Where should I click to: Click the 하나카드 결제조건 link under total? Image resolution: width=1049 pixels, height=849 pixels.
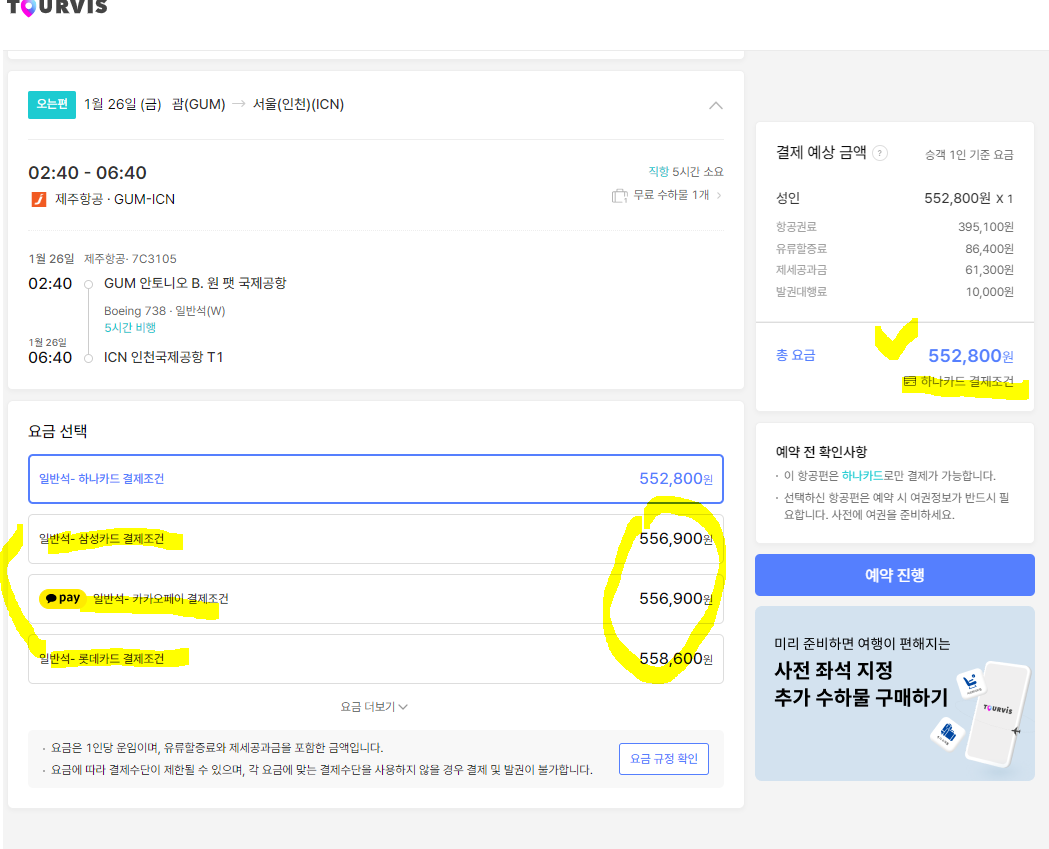point(967,381)
